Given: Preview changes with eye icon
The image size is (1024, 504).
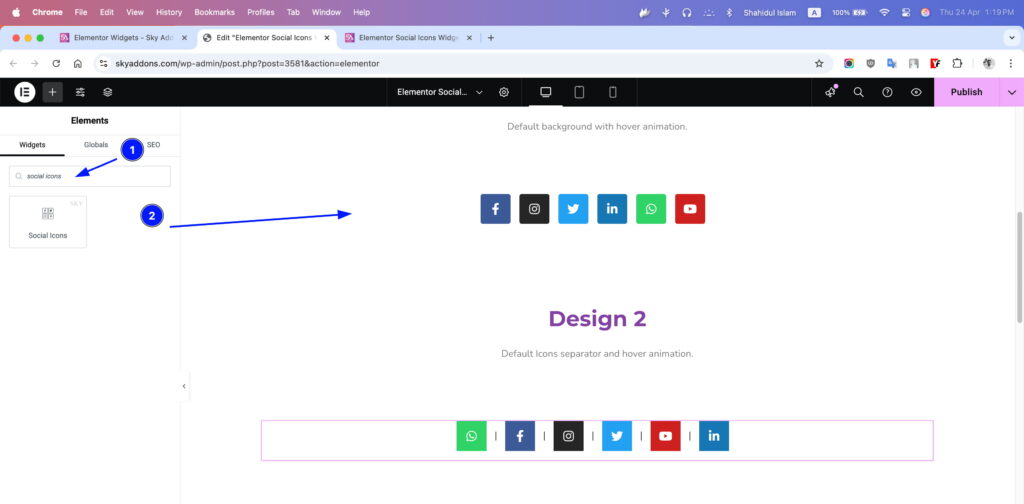Looking at the screenshot, I should coord(916,92).
